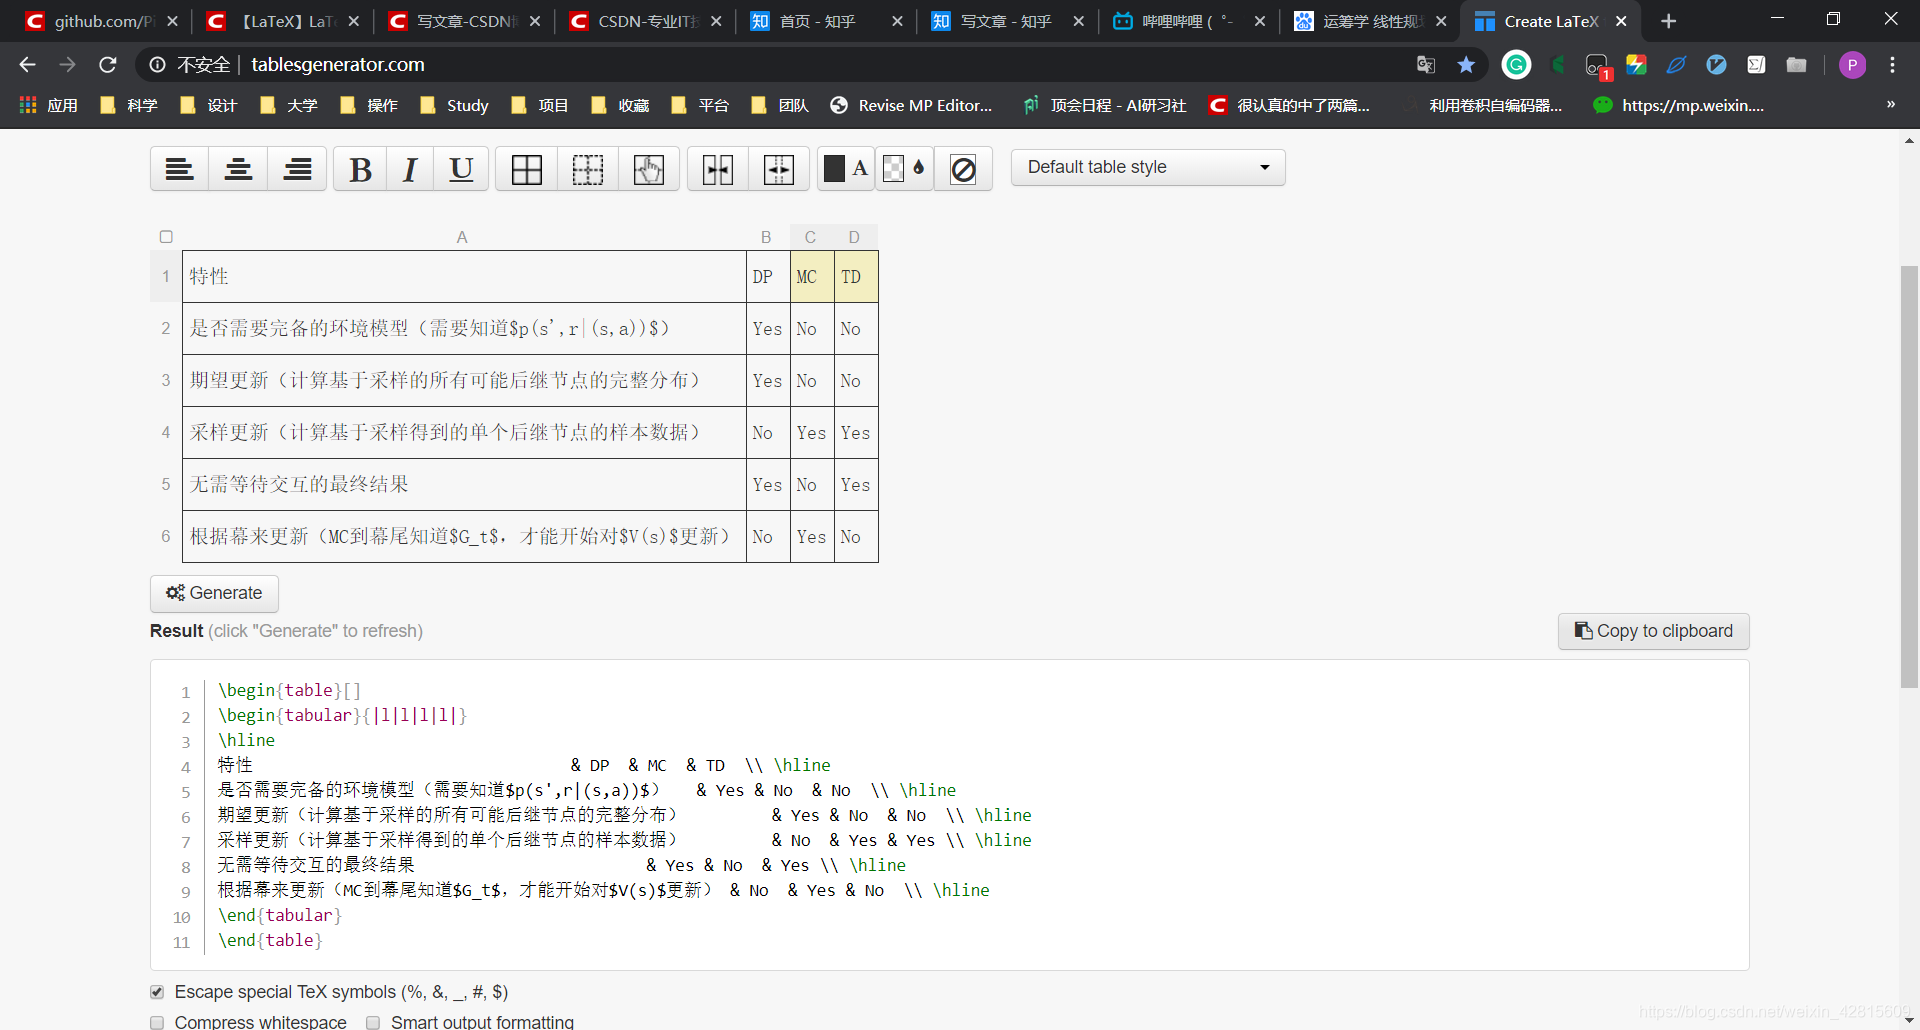This screenshot has height=1030, width=1920.
Task: Click the Generate button
Action: point(214,593)
